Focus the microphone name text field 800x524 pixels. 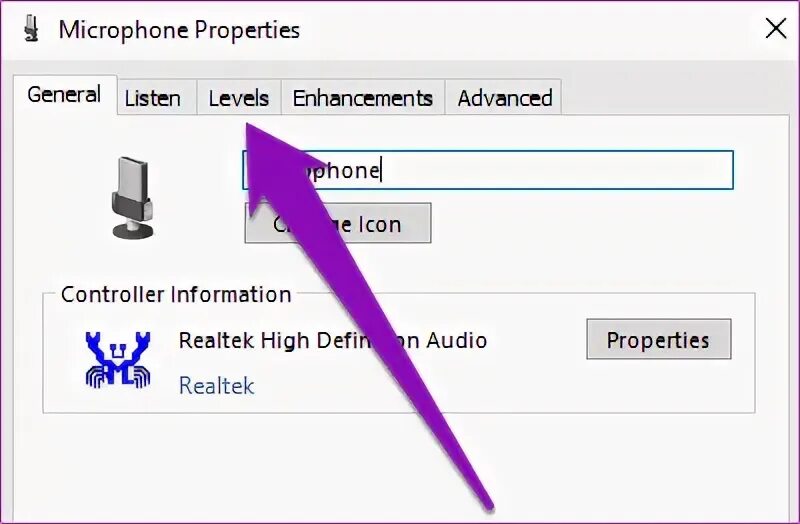pyautogui.click(x=488, y=170)
